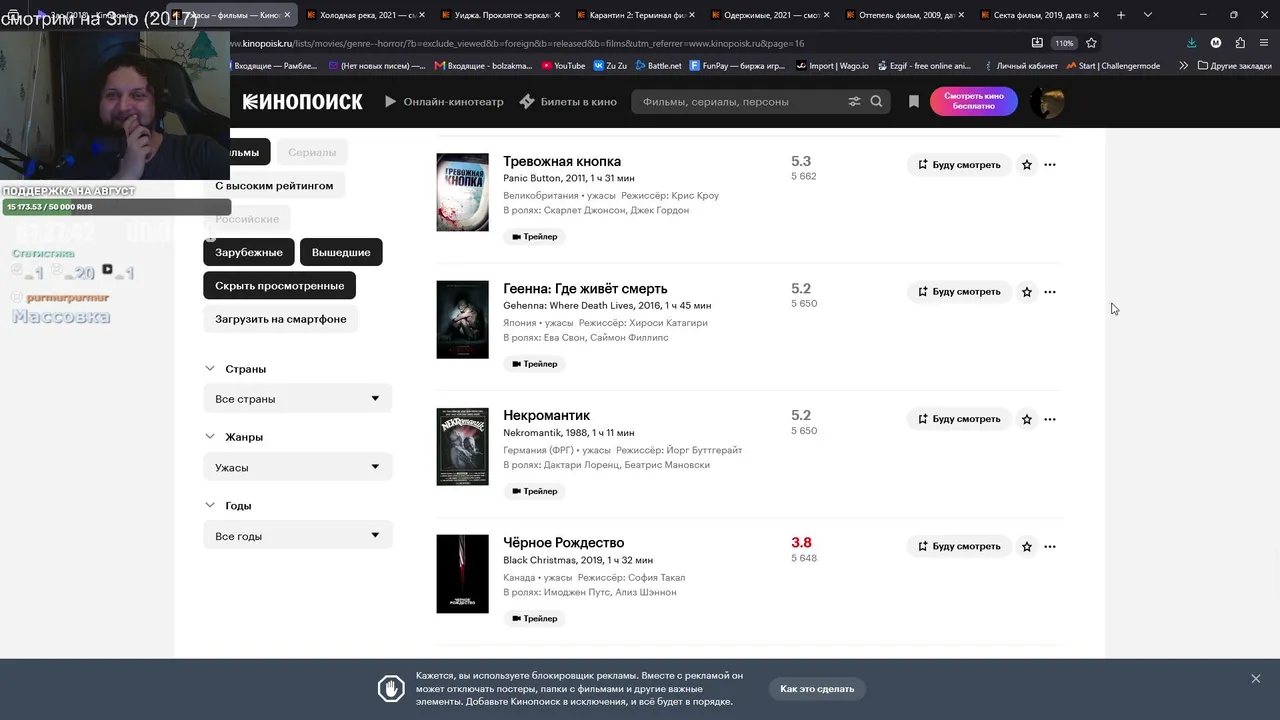
Task: Switch to Секта фильм, 2019 tab
Action: tap(1039, 15)
